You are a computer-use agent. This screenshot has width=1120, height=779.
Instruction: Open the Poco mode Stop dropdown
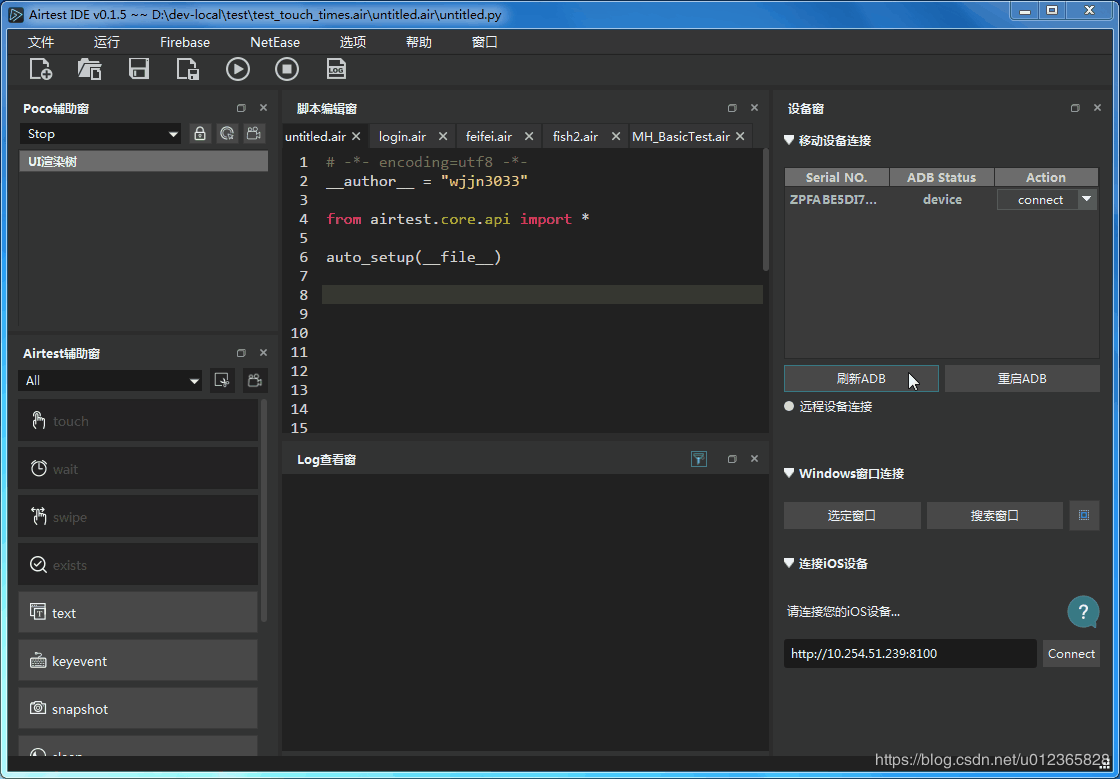[100, 134]
